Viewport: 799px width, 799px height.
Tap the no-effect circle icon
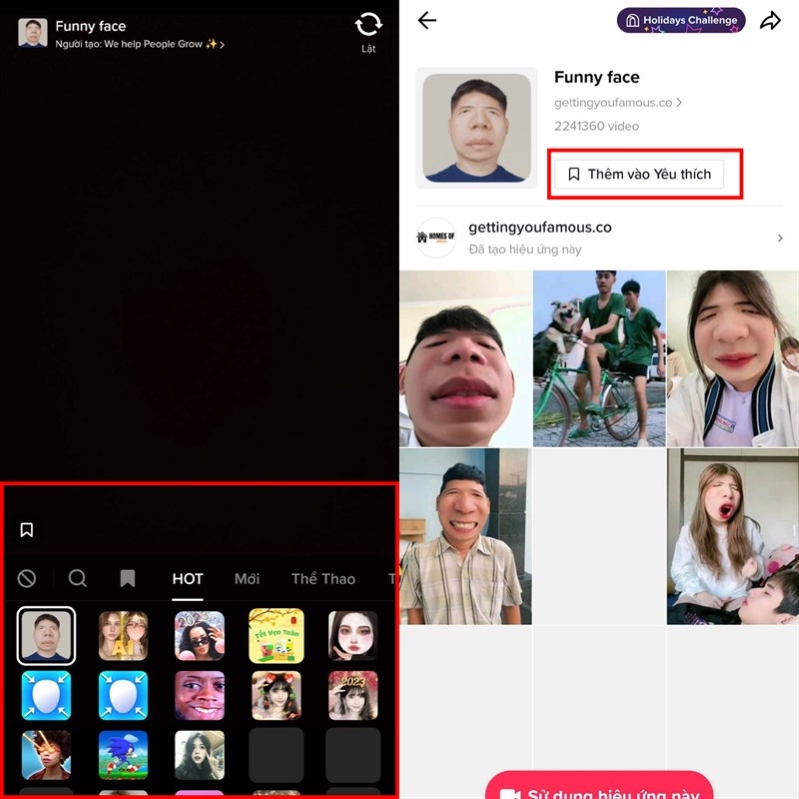[27, 578]
